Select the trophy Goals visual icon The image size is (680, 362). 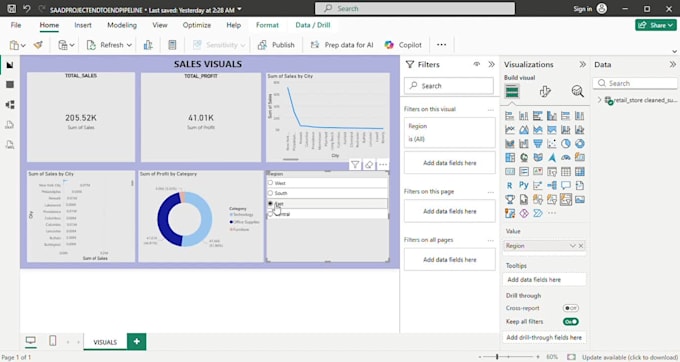(510, 199)
